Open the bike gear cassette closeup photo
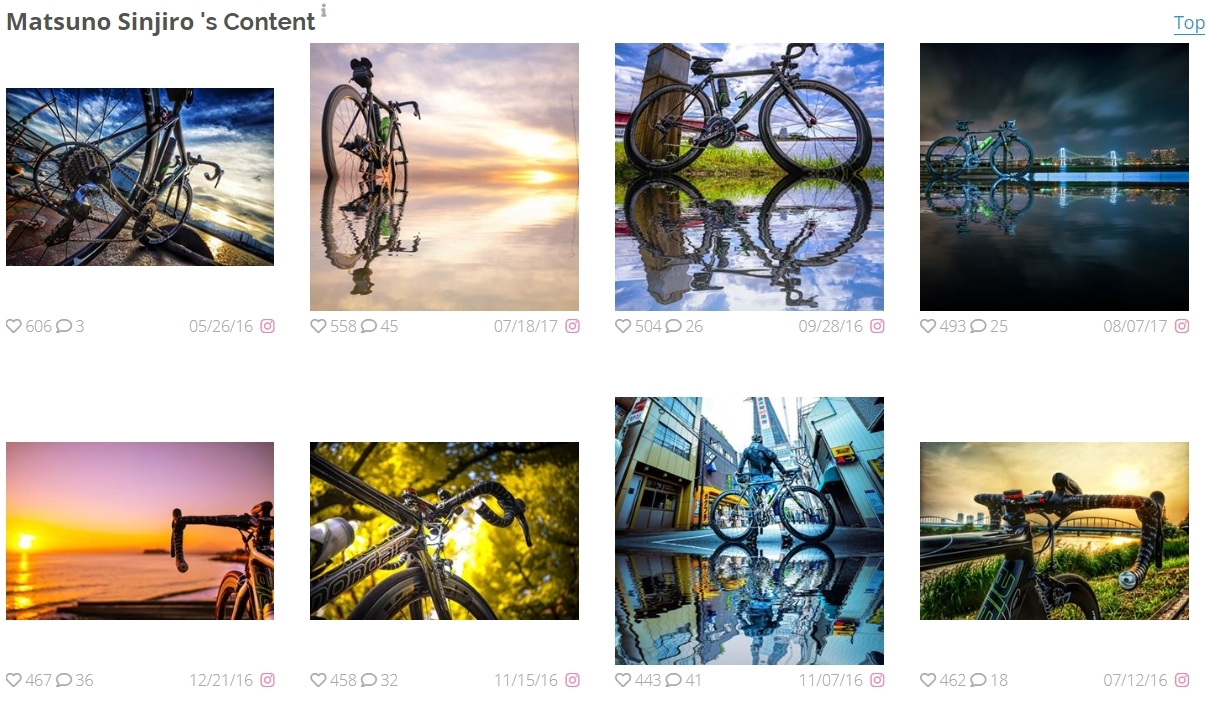Image resolution: width=1210 pixels, height=701 pixels. point(140,177)
